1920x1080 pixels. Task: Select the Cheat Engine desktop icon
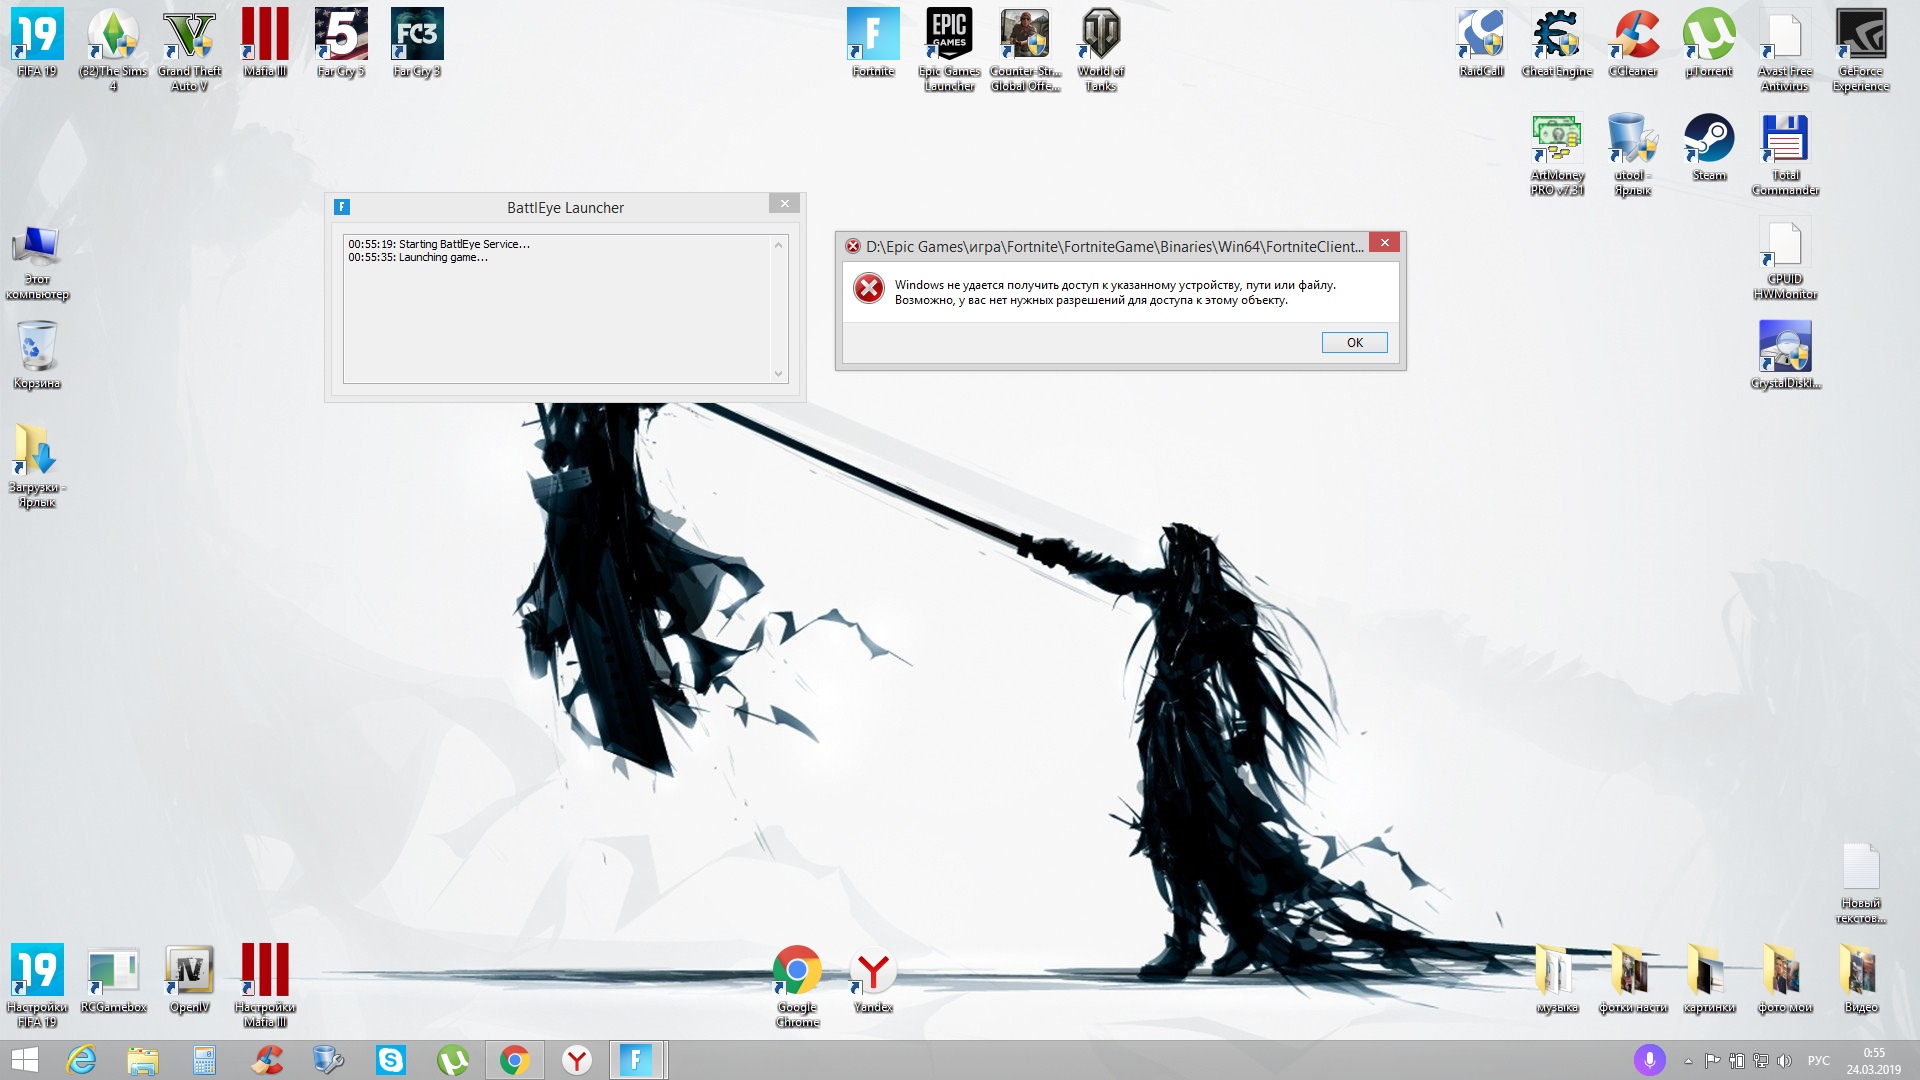(x=1557, y=43)
